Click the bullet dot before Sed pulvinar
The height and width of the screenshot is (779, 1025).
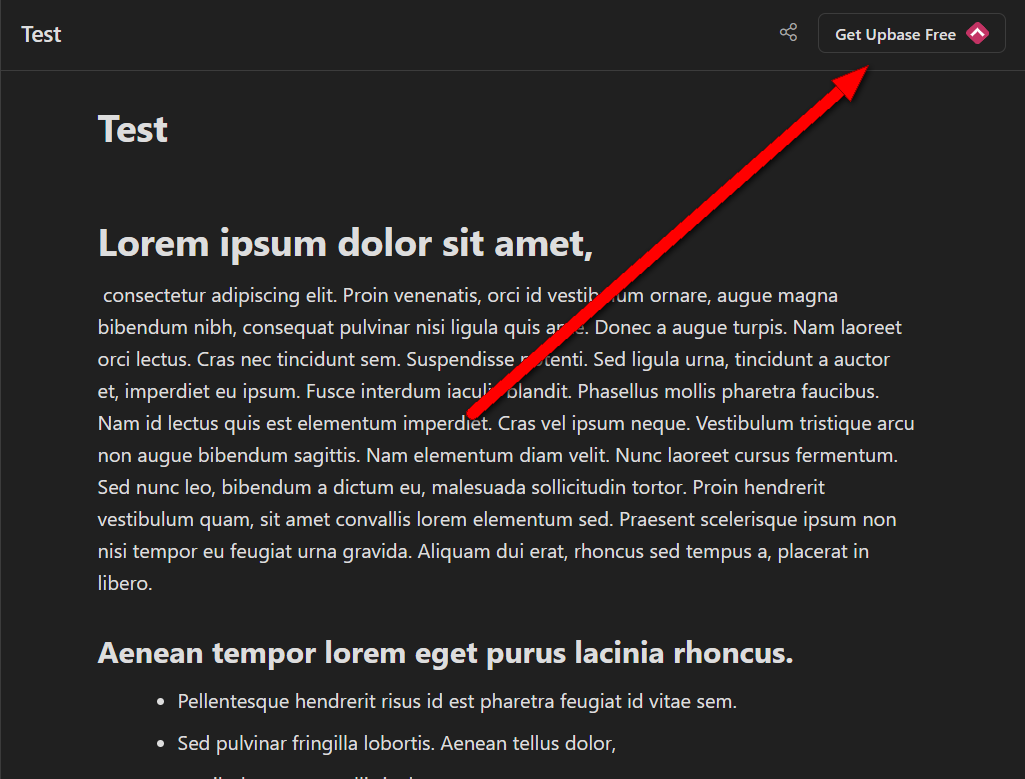[161, 745]
